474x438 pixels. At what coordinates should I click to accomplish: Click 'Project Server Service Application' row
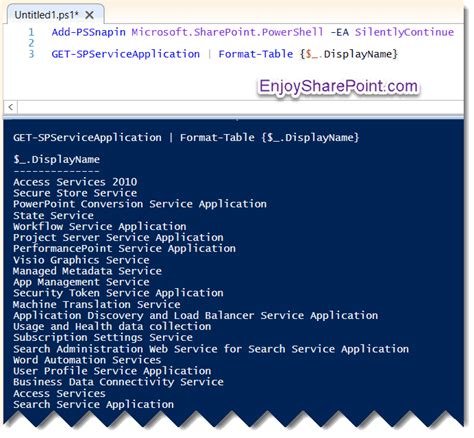pyautogui.click(x=118, y=238)
